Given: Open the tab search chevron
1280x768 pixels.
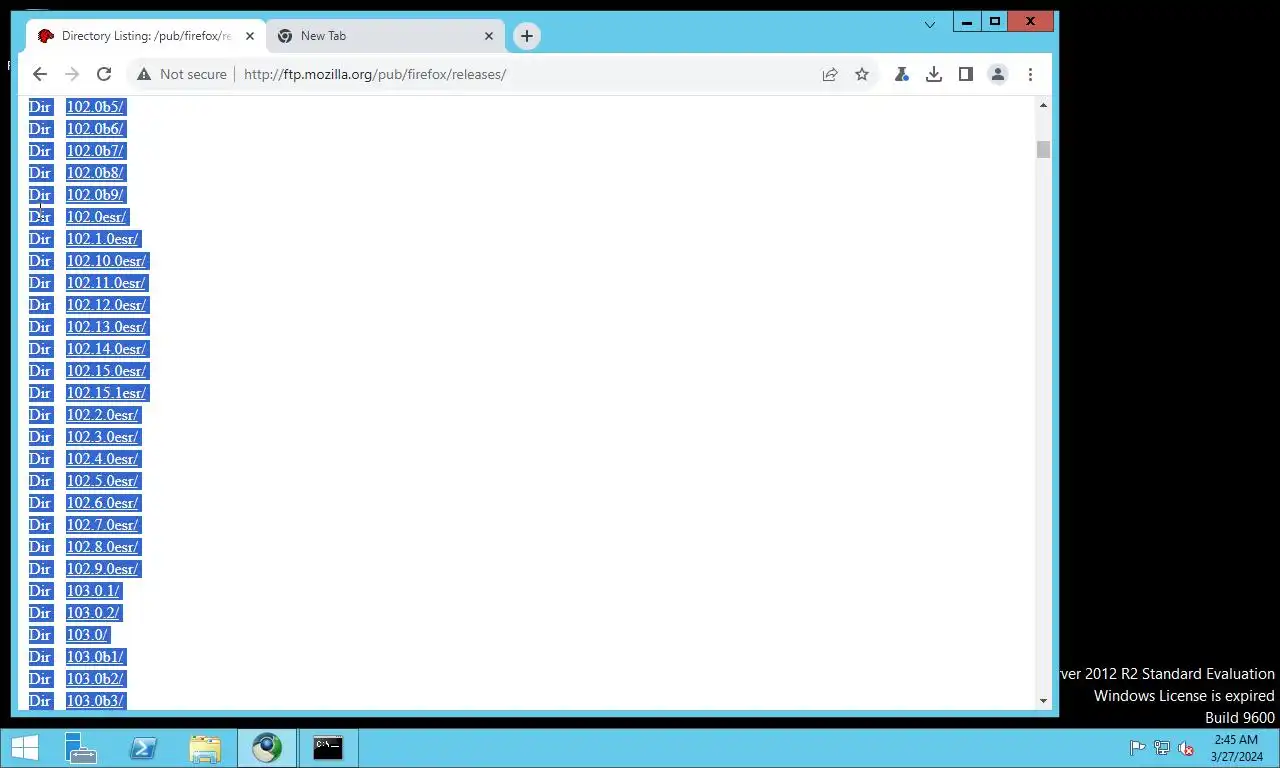Looking at the screenshot, I should pos(930,24).
